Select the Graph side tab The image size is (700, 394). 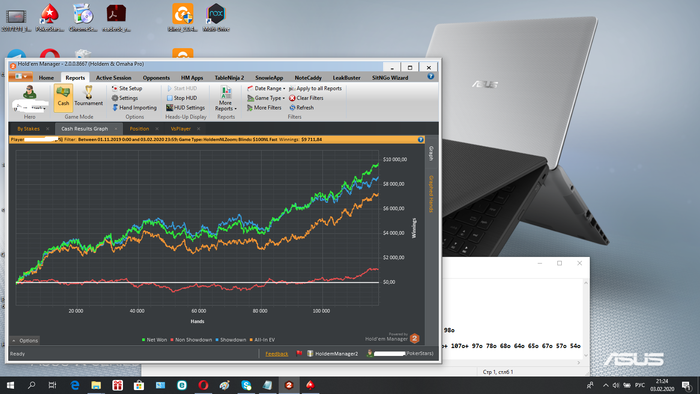click(x=431, y=153)
